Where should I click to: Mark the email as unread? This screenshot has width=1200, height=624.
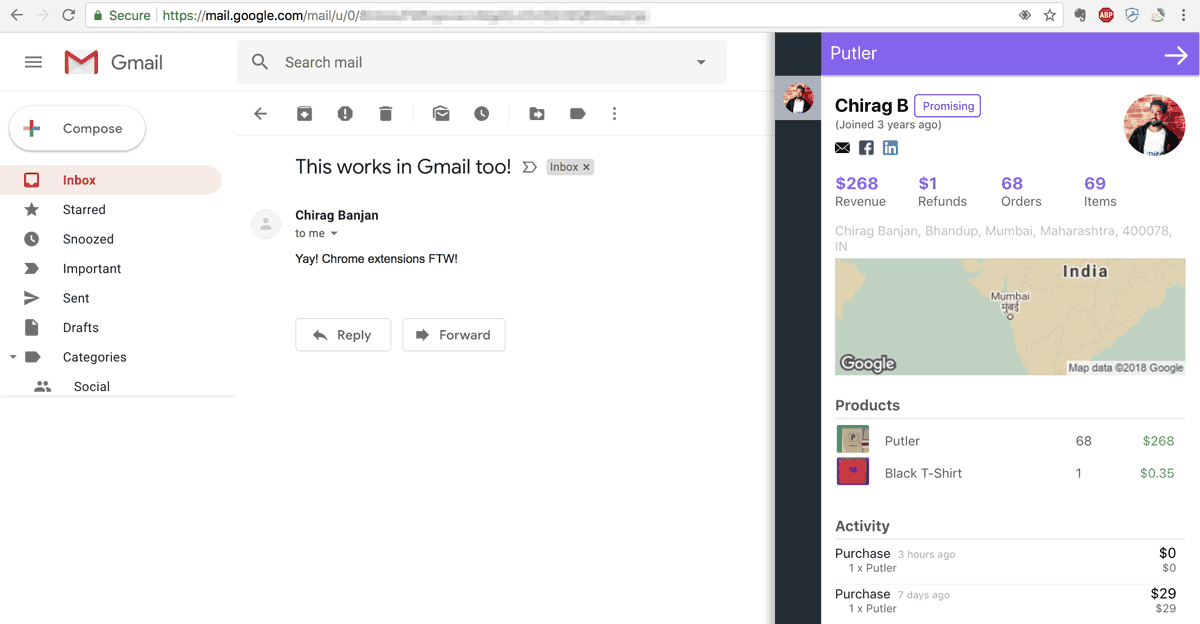[441, 113]
